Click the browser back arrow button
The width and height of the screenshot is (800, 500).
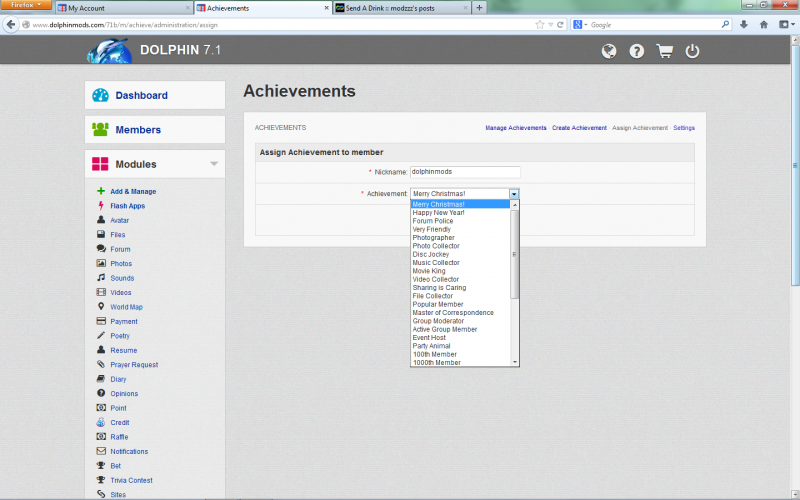click(11, 24)
